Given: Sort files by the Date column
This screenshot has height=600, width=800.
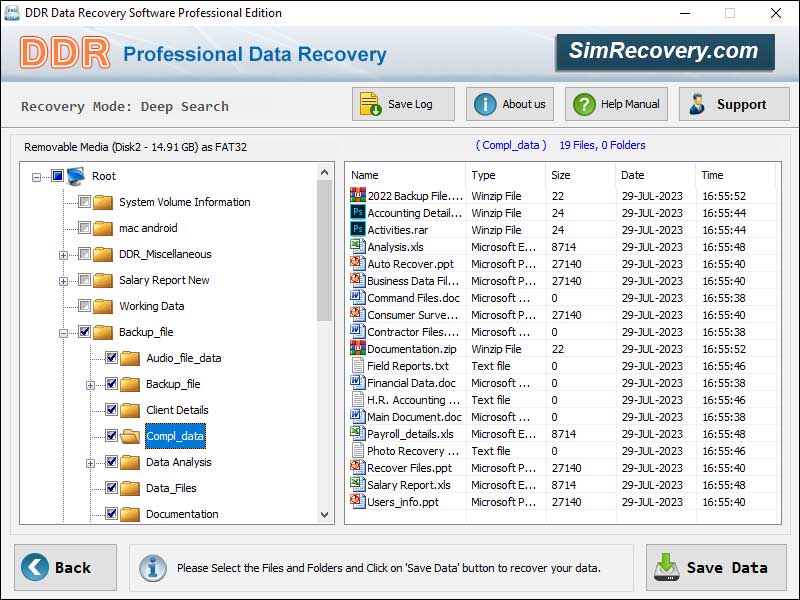Looking at the screenshot, I should pyautogui.click(x=656, y=175).
